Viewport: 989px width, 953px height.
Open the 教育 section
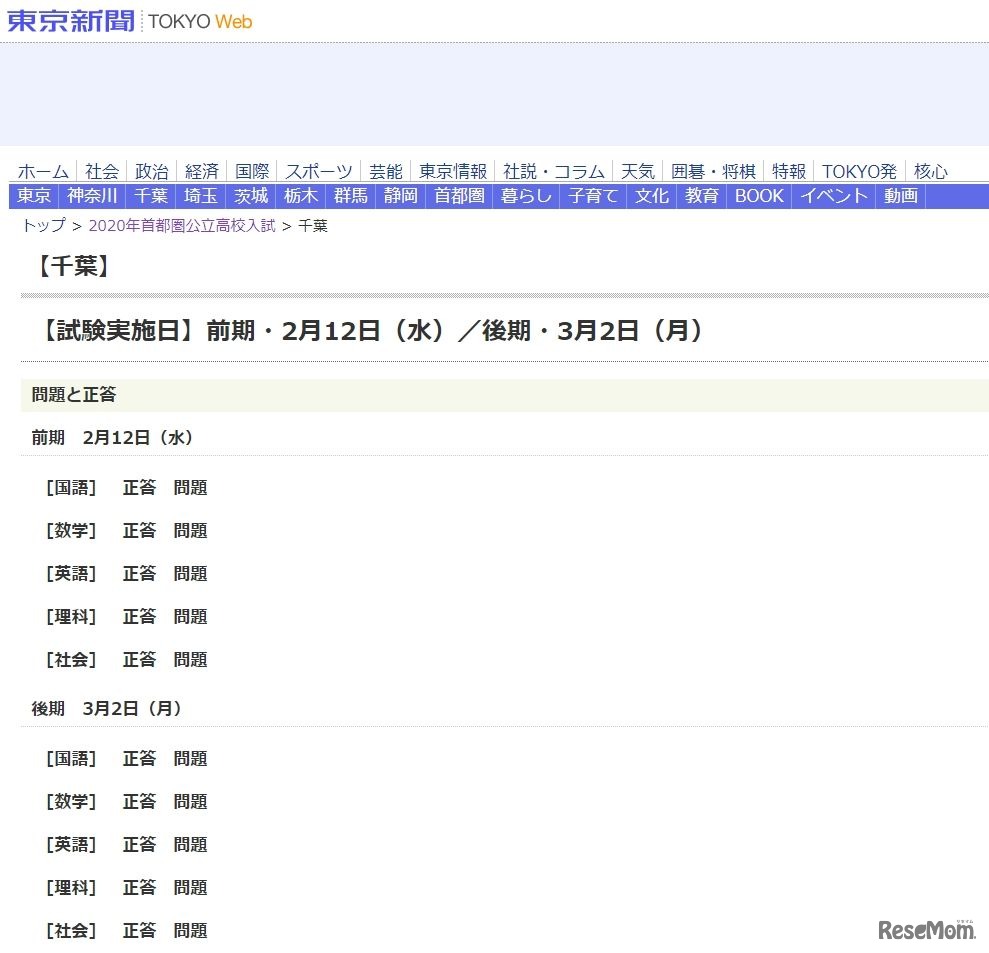coord(700,196)
